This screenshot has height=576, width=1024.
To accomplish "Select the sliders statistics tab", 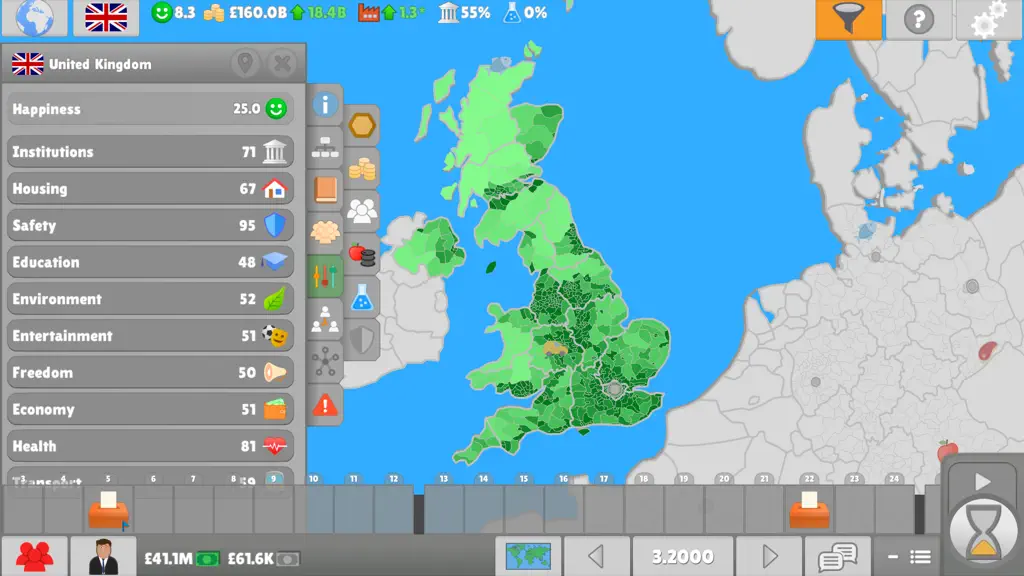I will (x=325, y=276).
